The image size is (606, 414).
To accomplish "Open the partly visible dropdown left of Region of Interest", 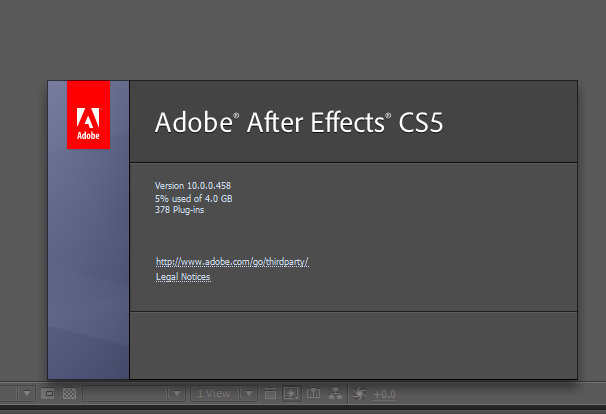I will [x=18, y=394].
